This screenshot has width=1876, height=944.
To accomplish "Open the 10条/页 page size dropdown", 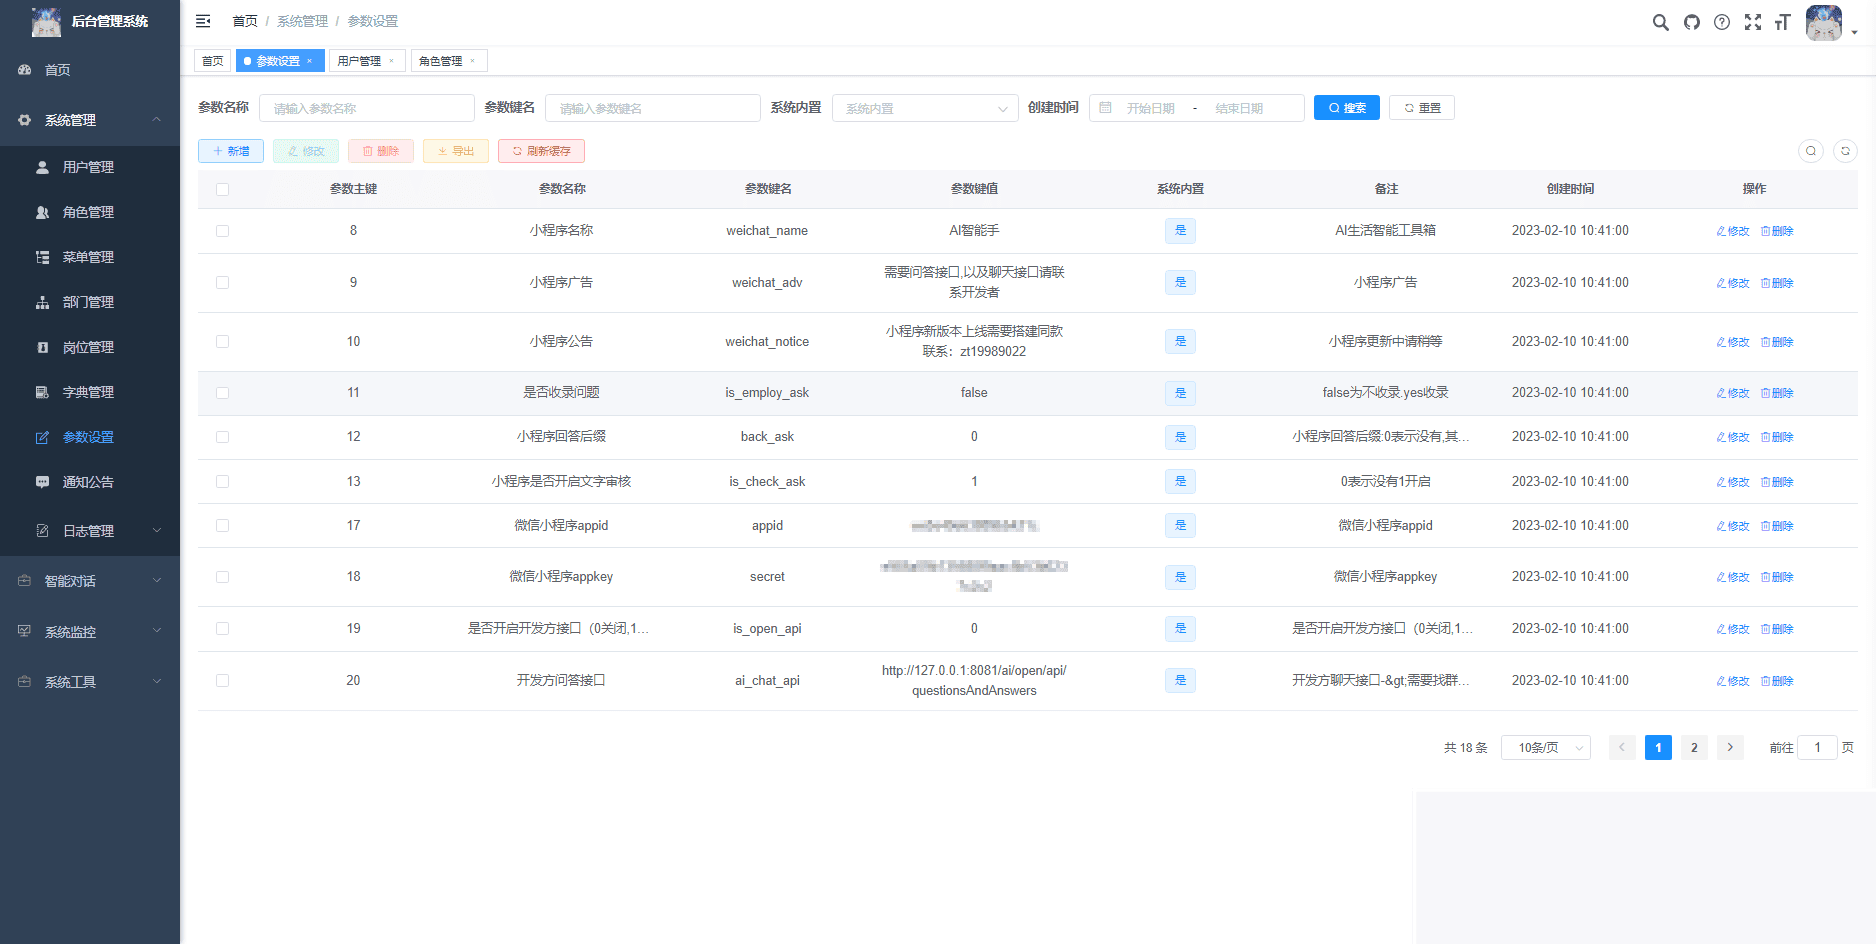I will coord(1545,747).
